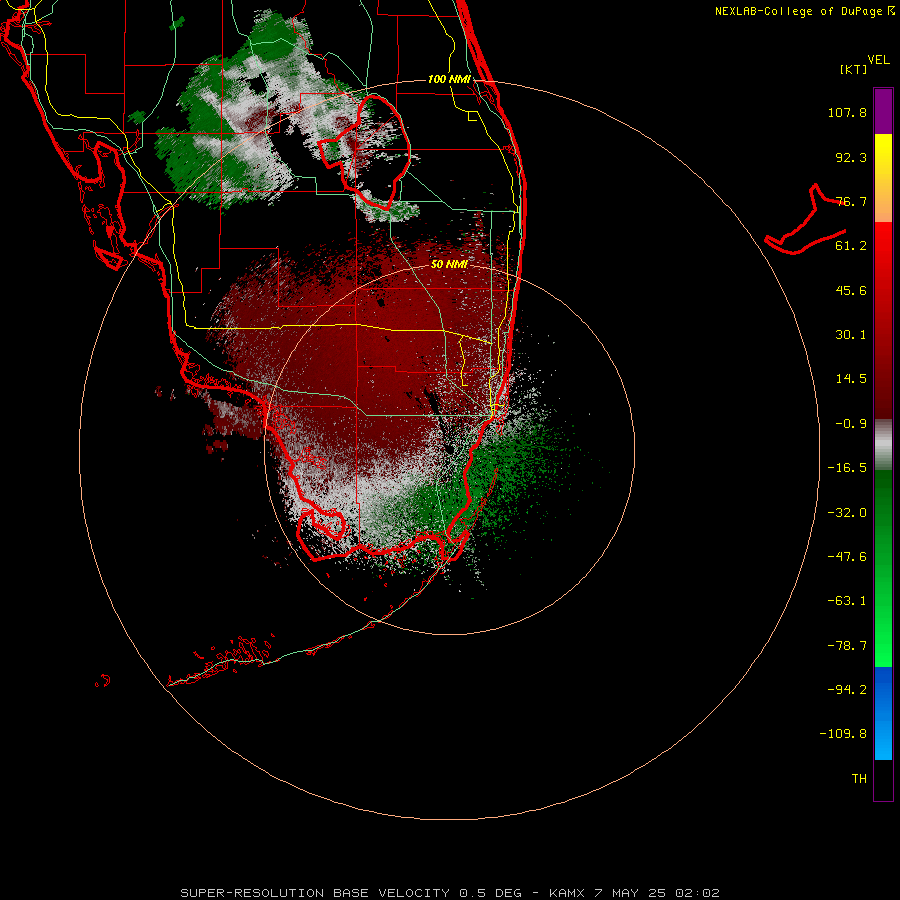Select the -78.7 velocity legend value
Image resolution: width=900 pixels, height=900 pixels.
click(x=847, y=646)
